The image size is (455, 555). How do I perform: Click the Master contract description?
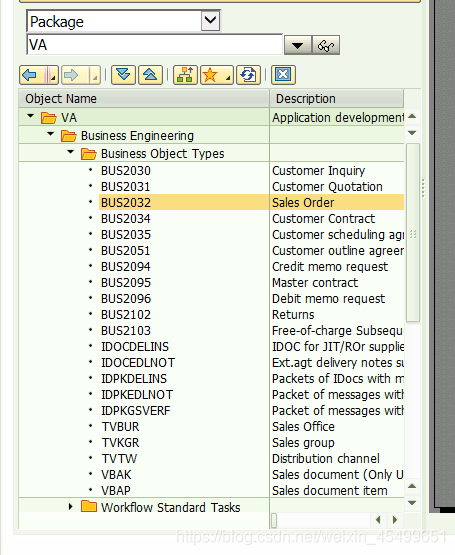(315, 282)
